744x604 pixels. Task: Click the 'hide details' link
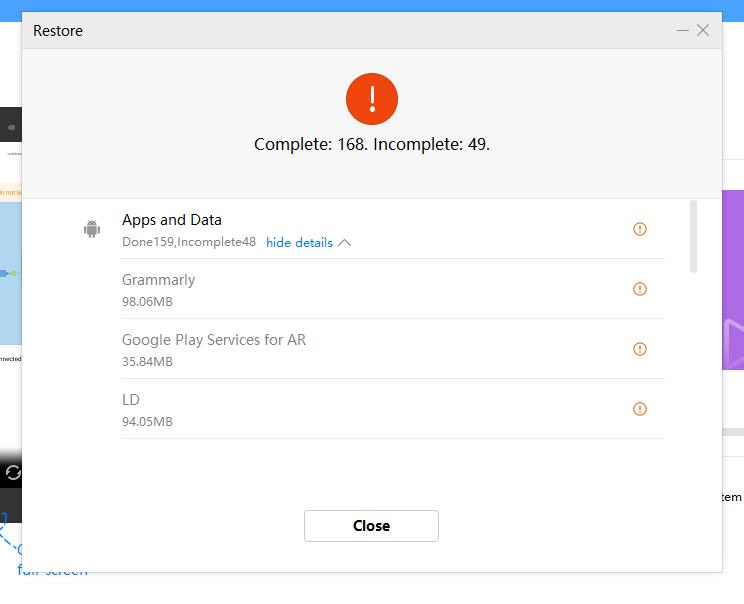[299, 242]
